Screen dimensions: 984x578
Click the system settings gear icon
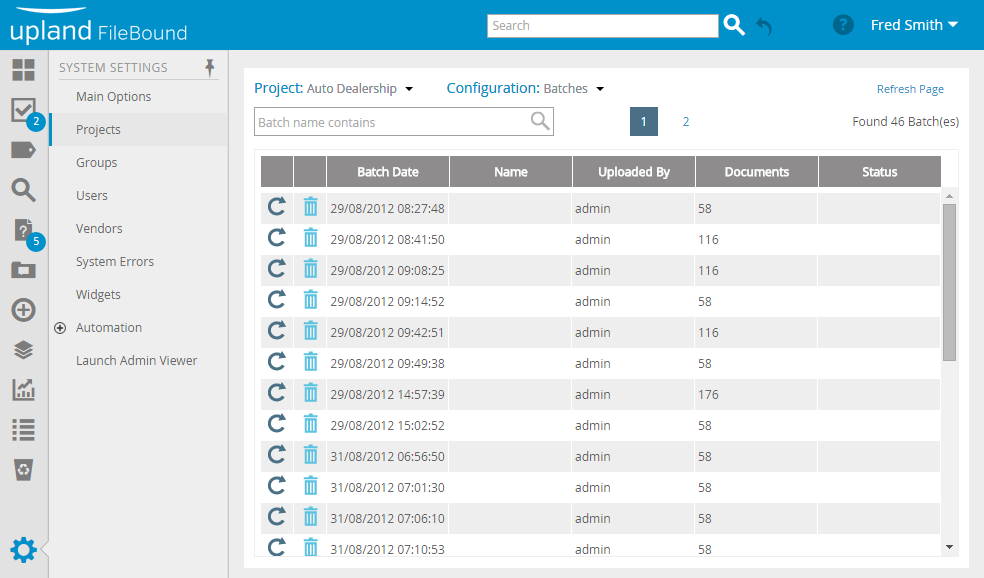23,549
